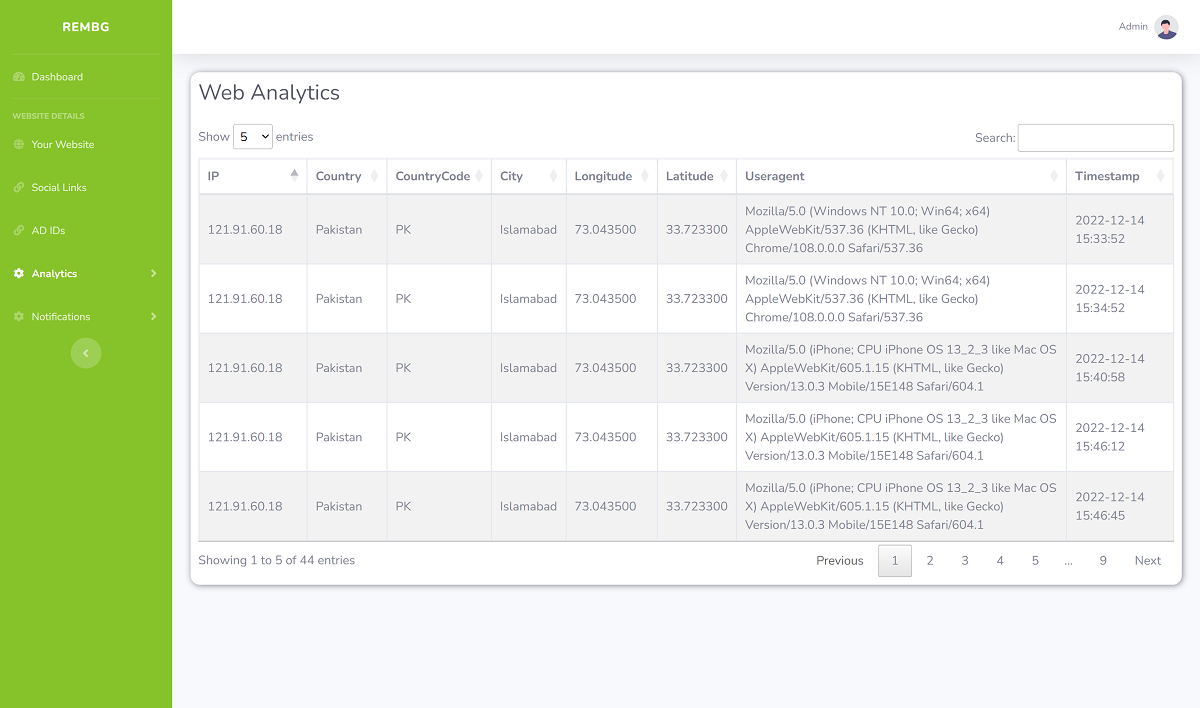This screenshot has width=1200, height=708.
Task: Click the link icon beside Social Links
Action: 18,188
